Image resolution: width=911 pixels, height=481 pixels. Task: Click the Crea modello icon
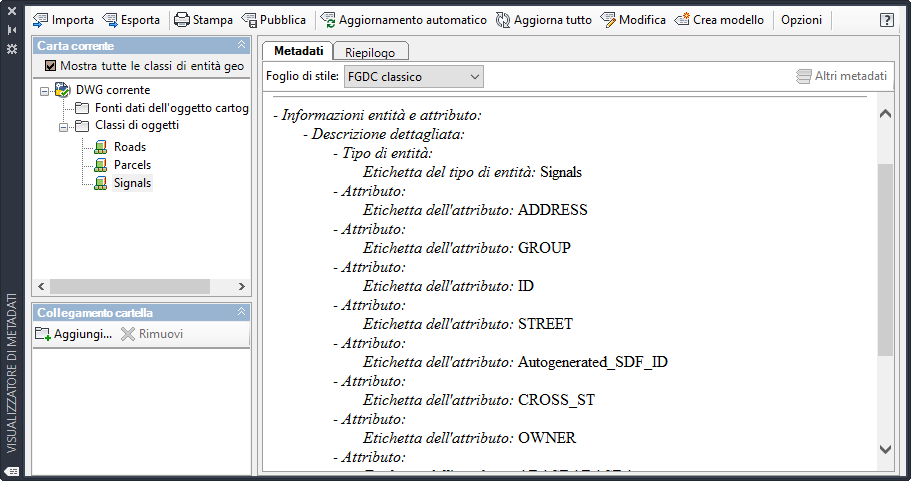(682, 20)
